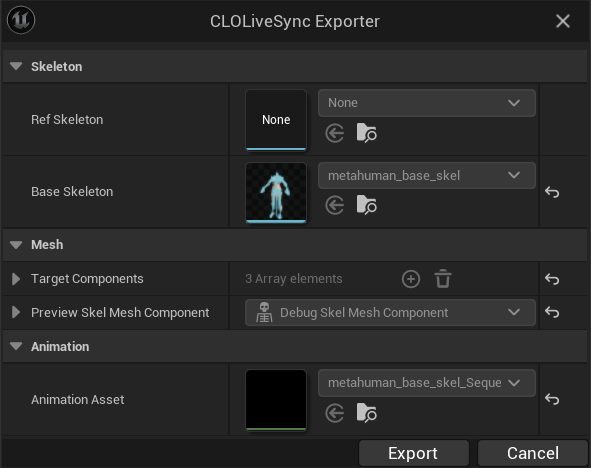
Task: Select the Base Skeleton thumbnail preview
Action: [x=276, y=193]
